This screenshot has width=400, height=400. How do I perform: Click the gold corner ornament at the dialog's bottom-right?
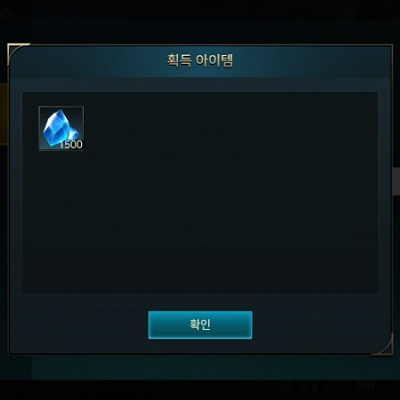[383, 346]
